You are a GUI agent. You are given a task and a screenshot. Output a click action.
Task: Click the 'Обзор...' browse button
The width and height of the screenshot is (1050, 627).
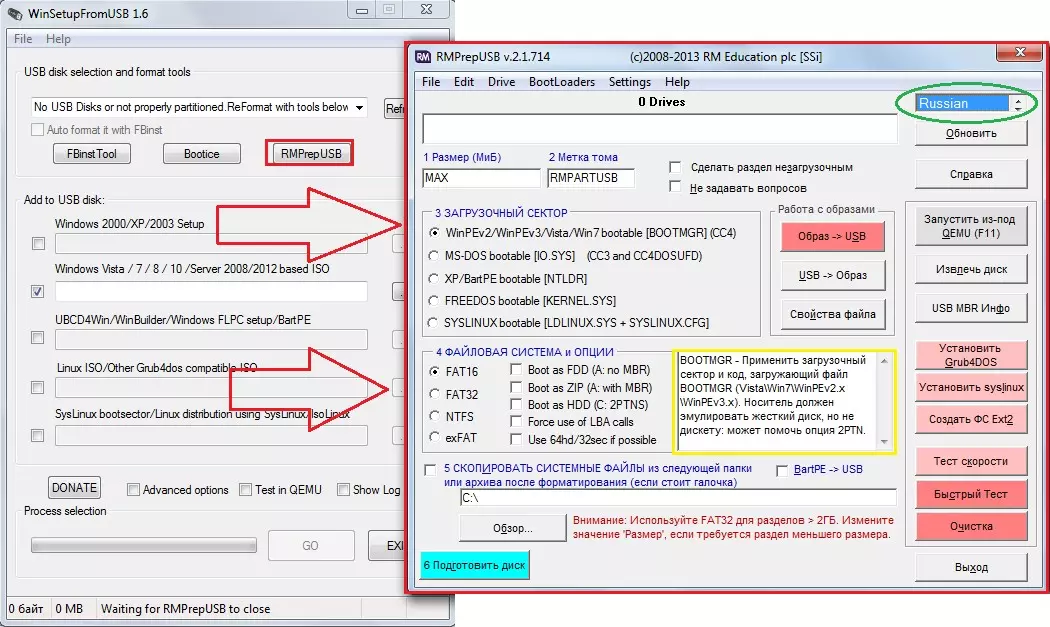tap(512, 529)
